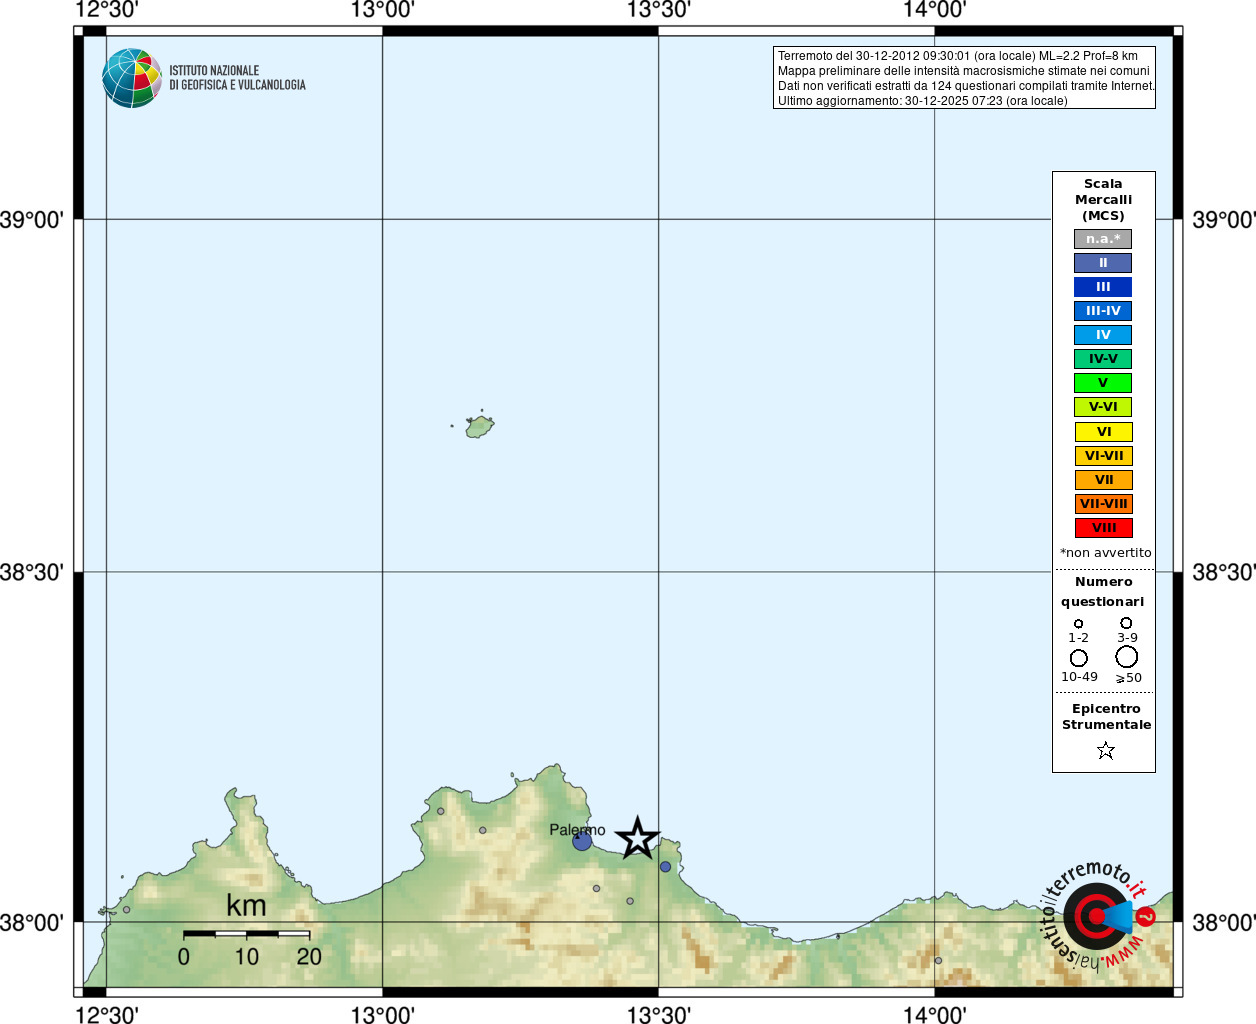The image size is (1256, 1024).
Task: Click the green V intensity swatch
Action: pyautogui.click(x=1103, y=383)
